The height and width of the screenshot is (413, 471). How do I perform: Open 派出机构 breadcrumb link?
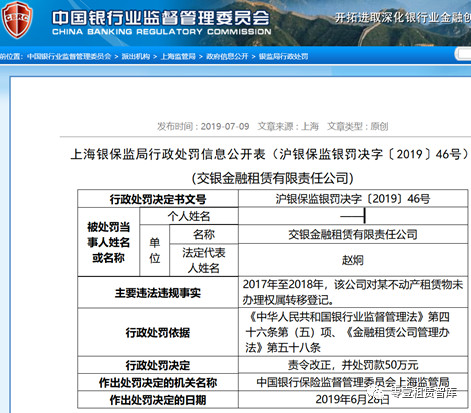click(136, 56)
